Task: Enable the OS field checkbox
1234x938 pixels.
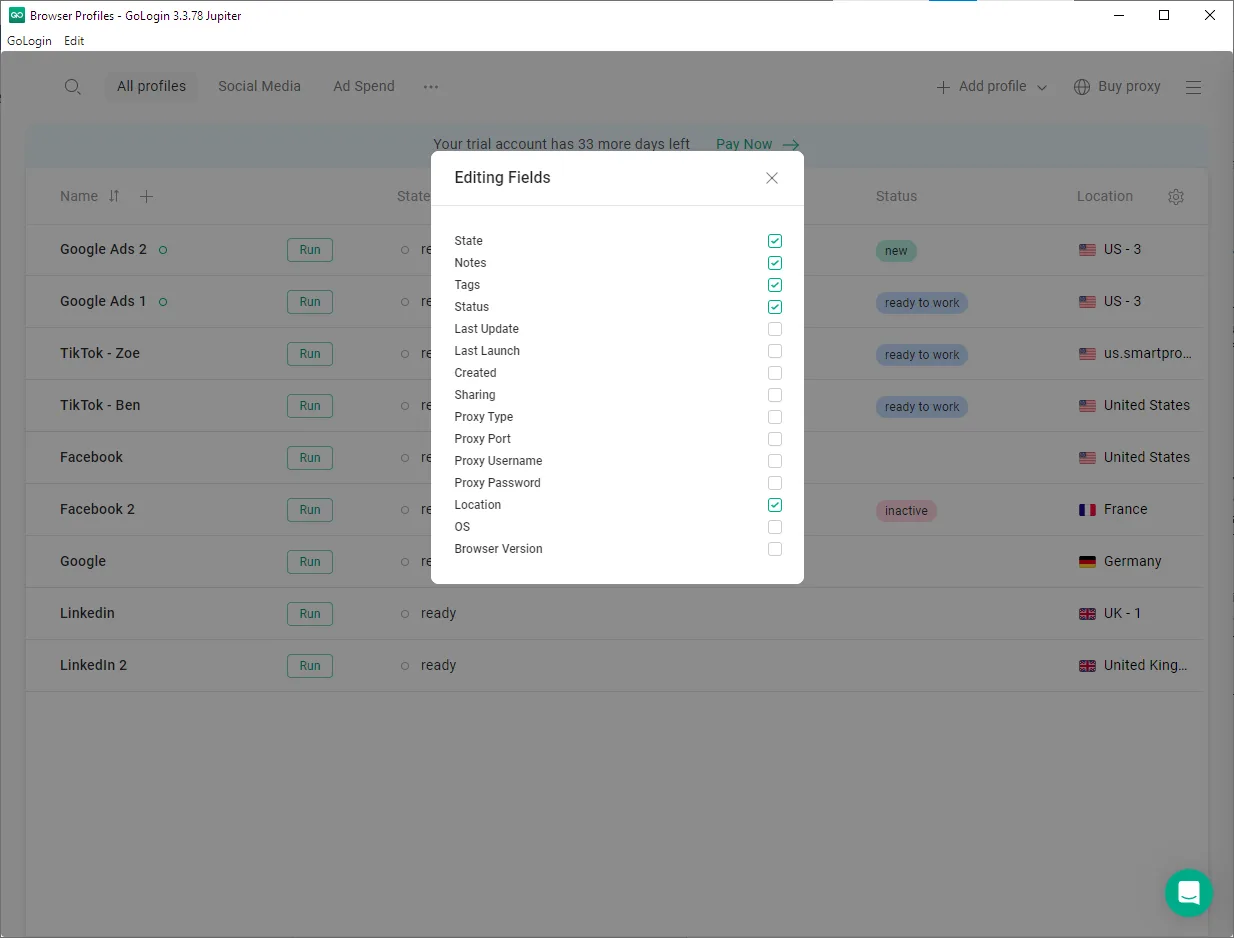Action: click(x=775, y=527)
